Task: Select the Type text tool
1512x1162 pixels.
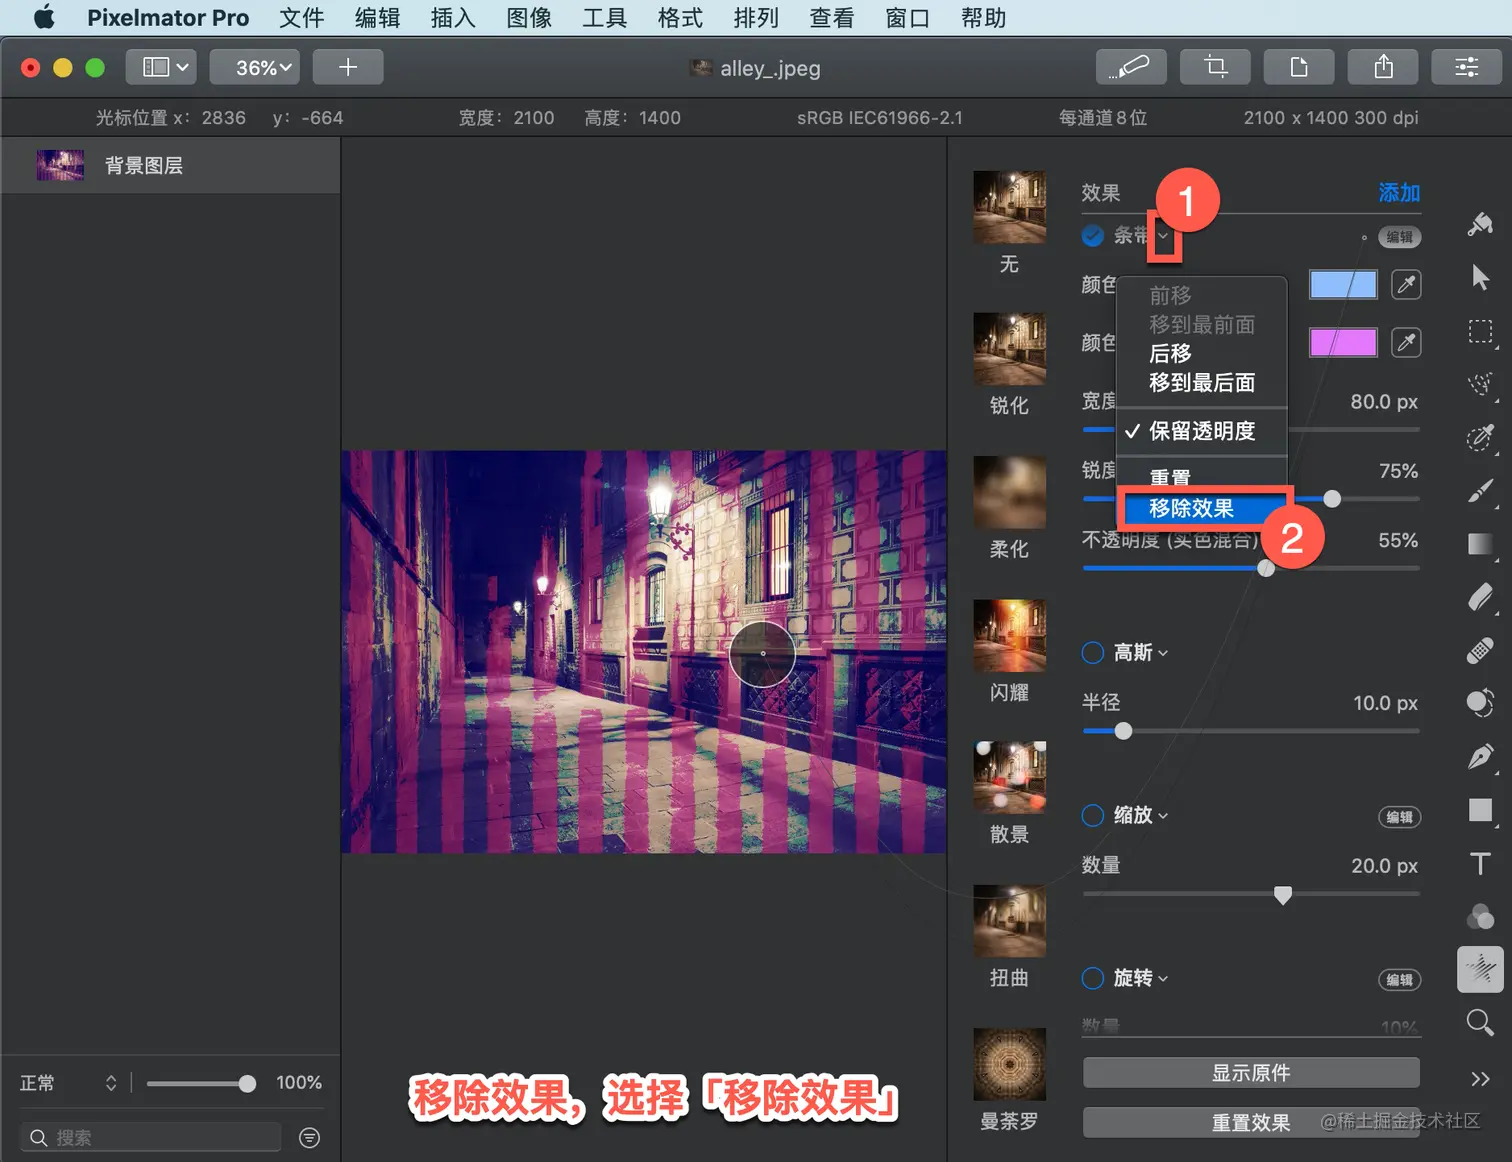Action: coord(1480,863)
